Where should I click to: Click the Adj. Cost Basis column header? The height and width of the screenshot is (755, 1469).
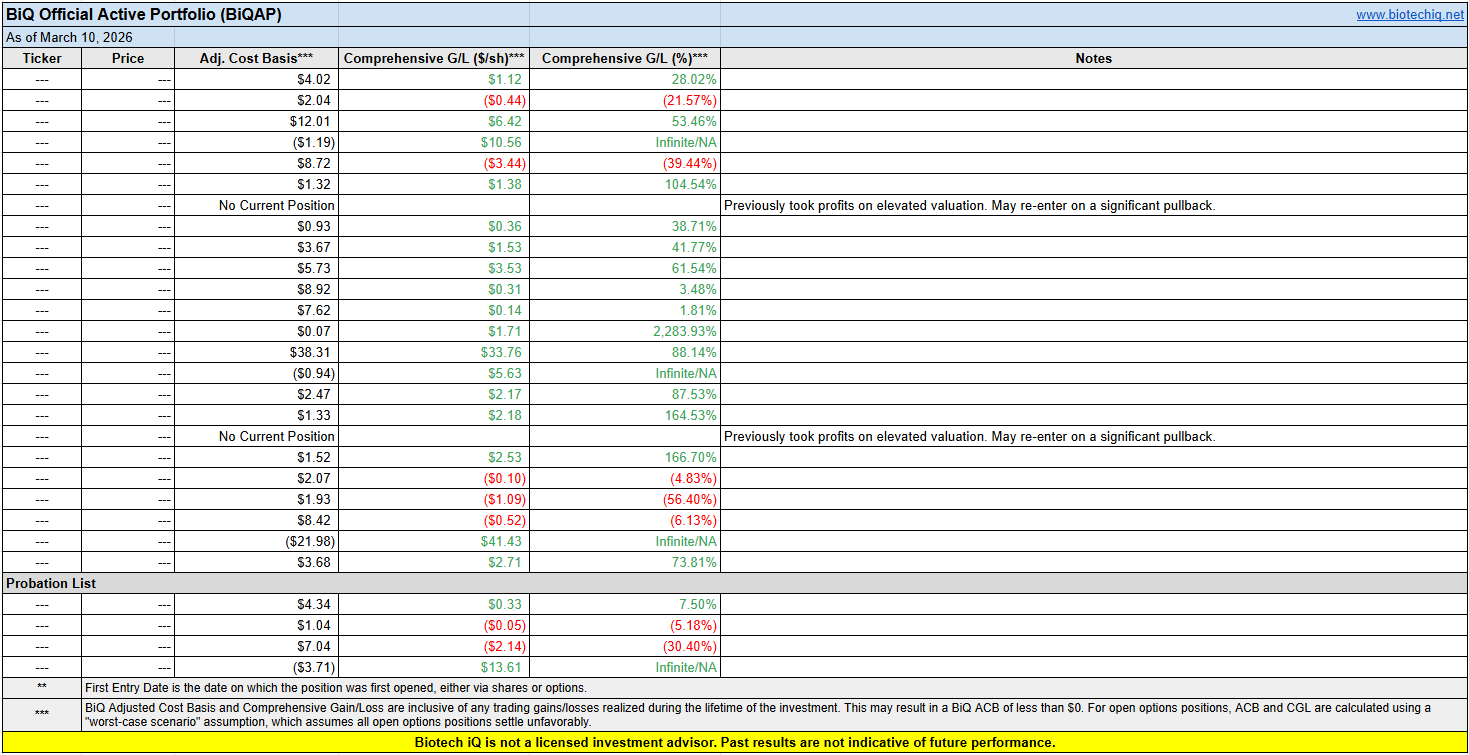(256, 58)
